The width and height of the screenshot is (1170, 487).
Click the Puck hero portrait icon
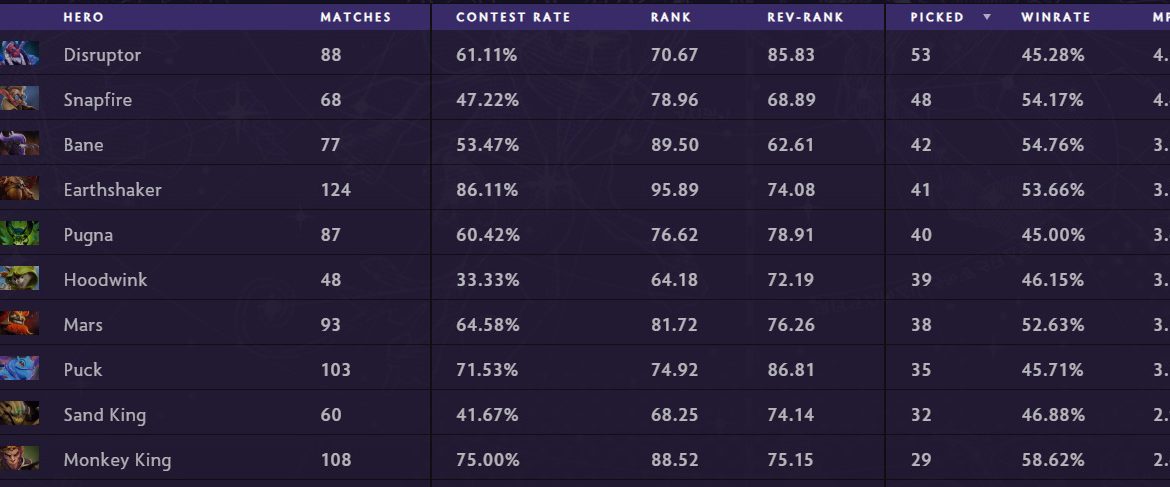click(x=20, y=369)
